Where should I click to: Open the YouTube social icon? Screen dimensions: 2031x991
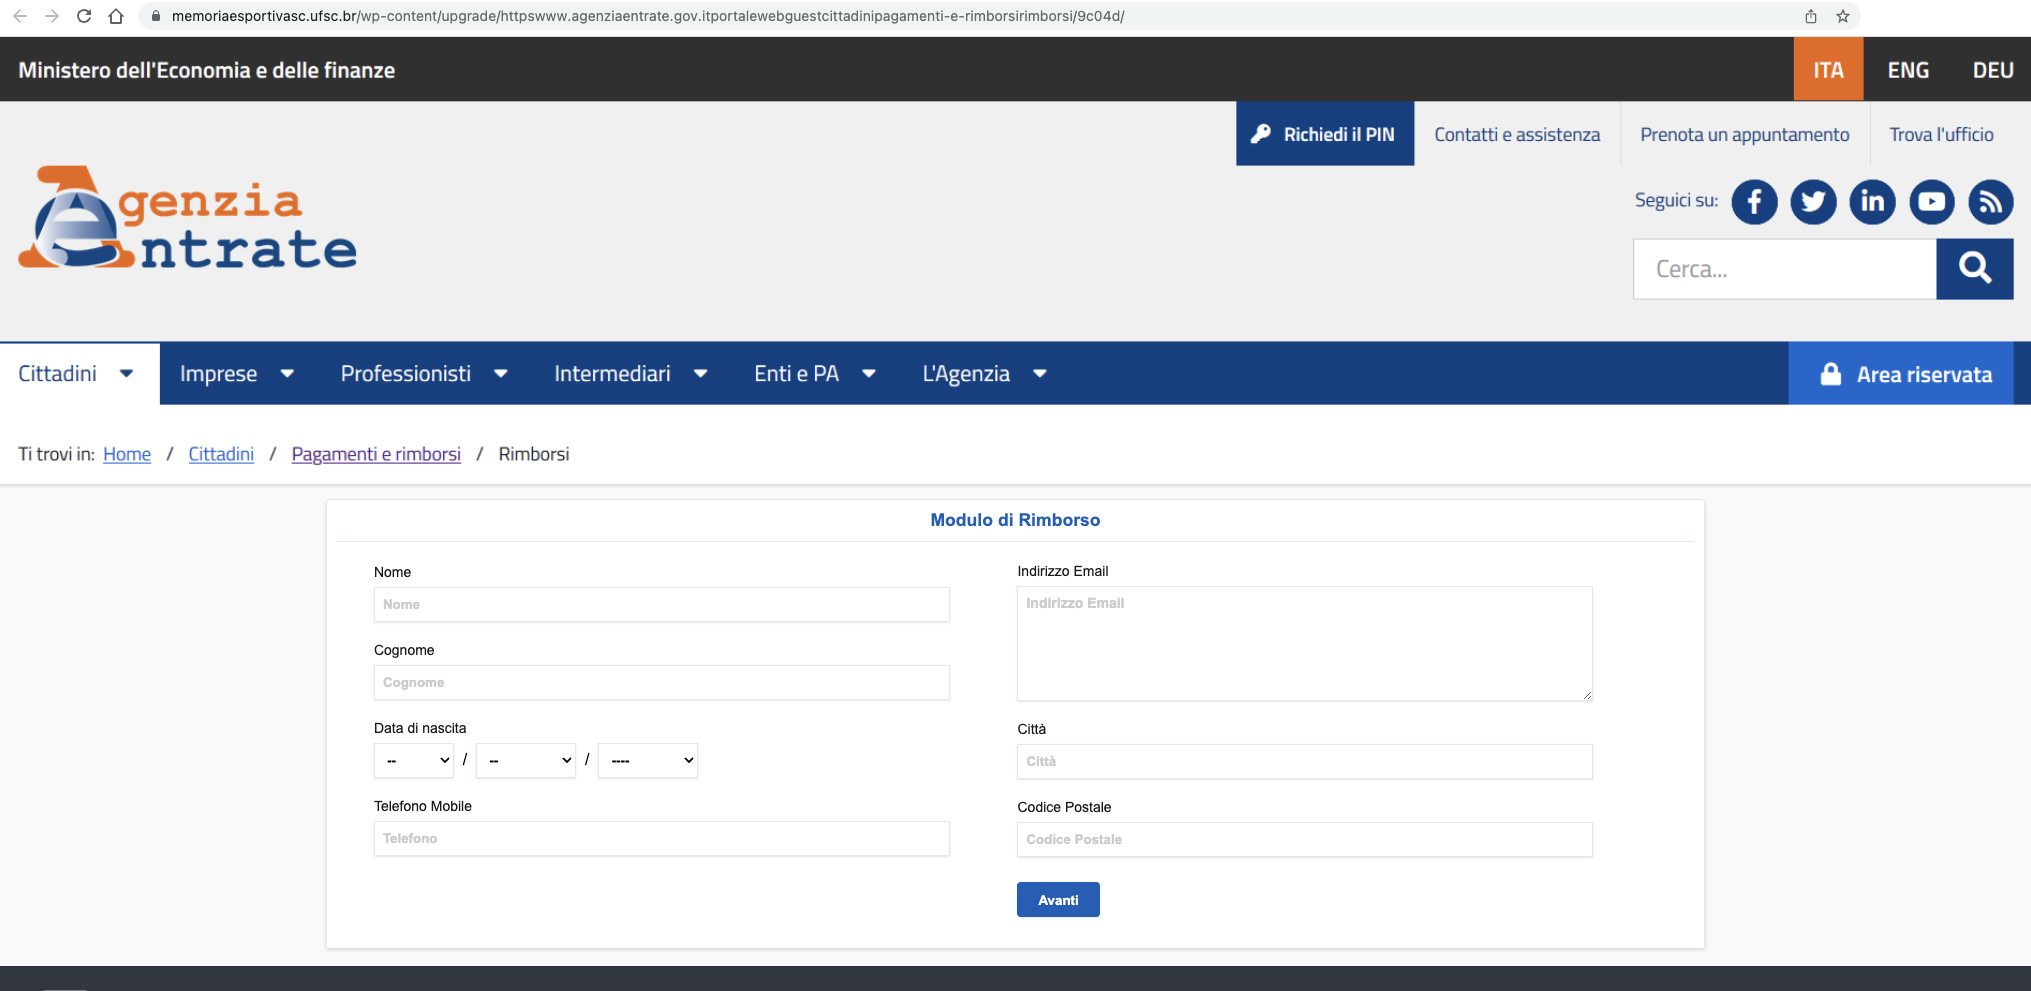tap(1931, 202)
